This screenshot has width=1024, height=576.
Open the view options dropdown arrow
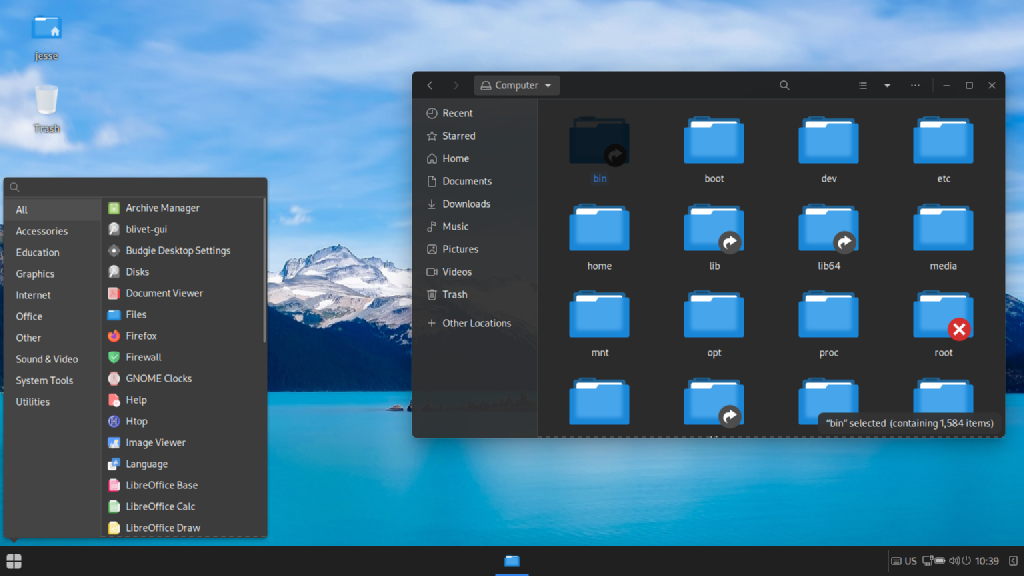pos(886,85)
